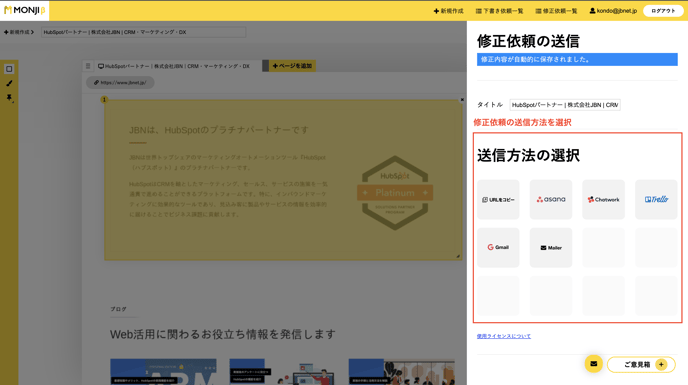Choose Gmail send method
Viewport: 688px width, 385px height.
tap(498, 248)
